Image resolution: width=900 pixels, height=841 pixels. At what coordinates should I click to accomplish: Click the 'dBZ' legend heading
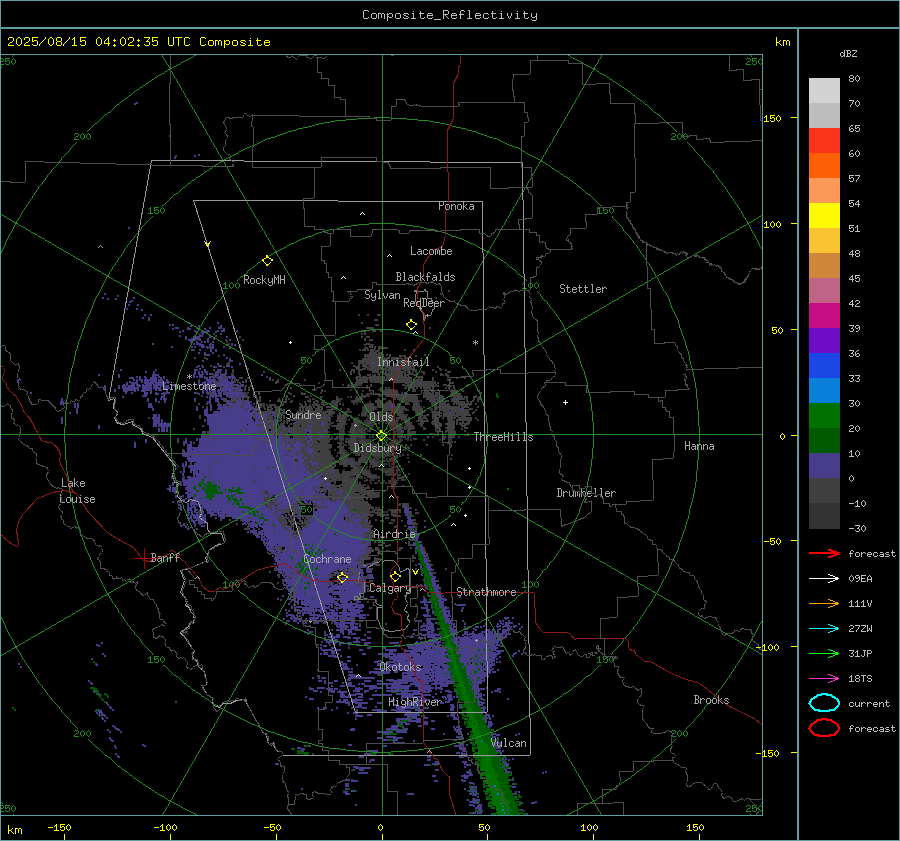[x=848, y=54]
